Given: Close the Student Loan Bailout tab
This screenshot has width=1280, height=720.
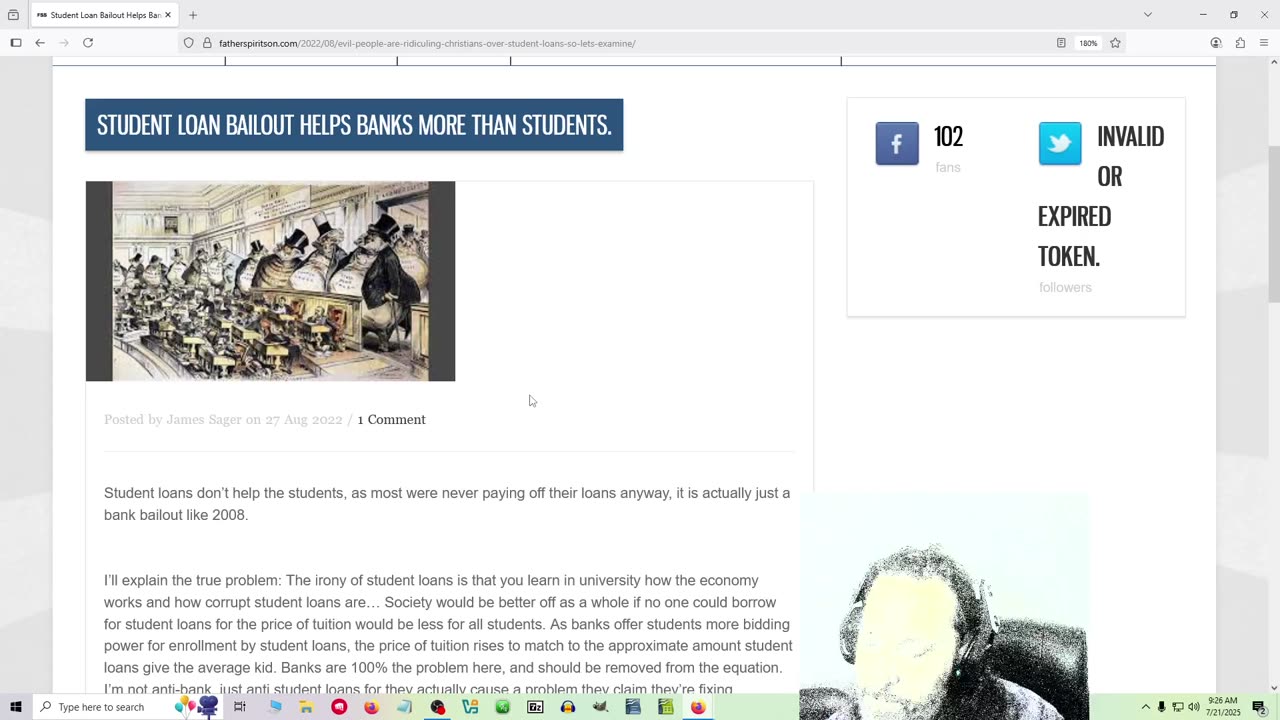Looking at the screenshot, I should click(x=168, y=15).
